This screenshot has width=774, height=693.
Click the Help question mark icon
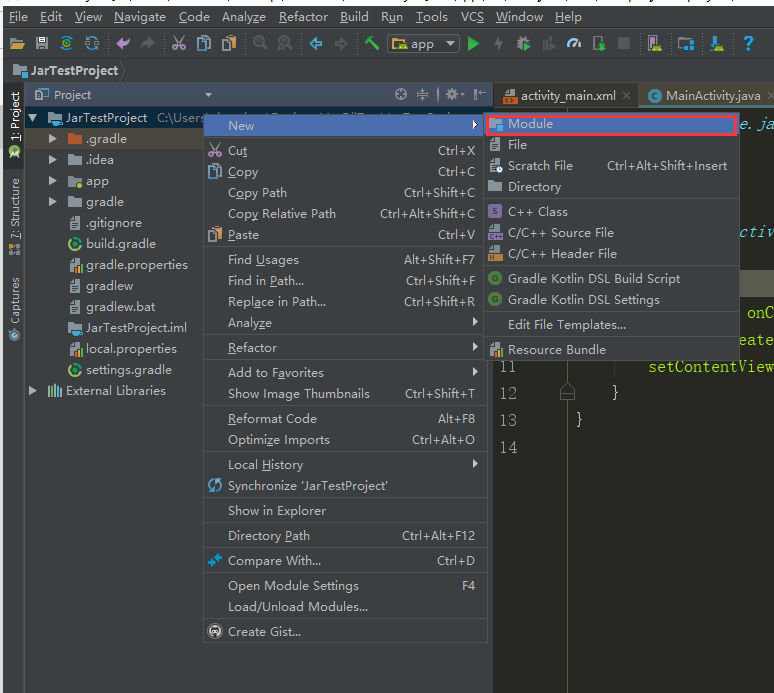[748, 43]
